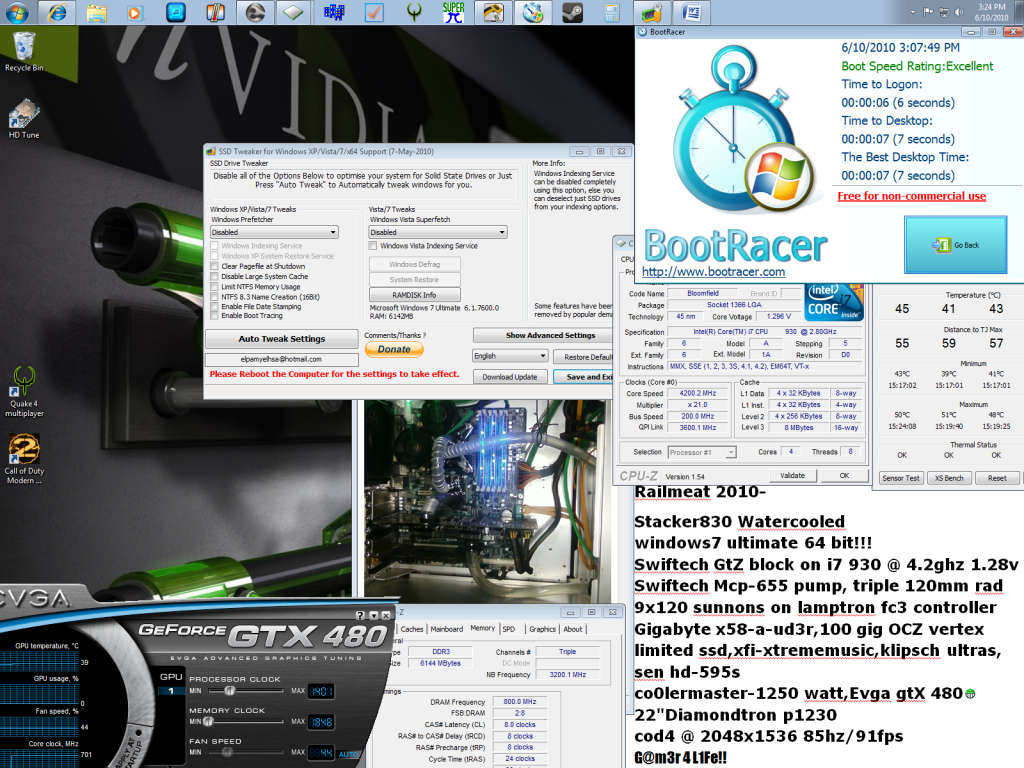The height and width of the screenshot is (768, 1024).
Task: Click BootRacer Go Back button
Action: (956, 245)
